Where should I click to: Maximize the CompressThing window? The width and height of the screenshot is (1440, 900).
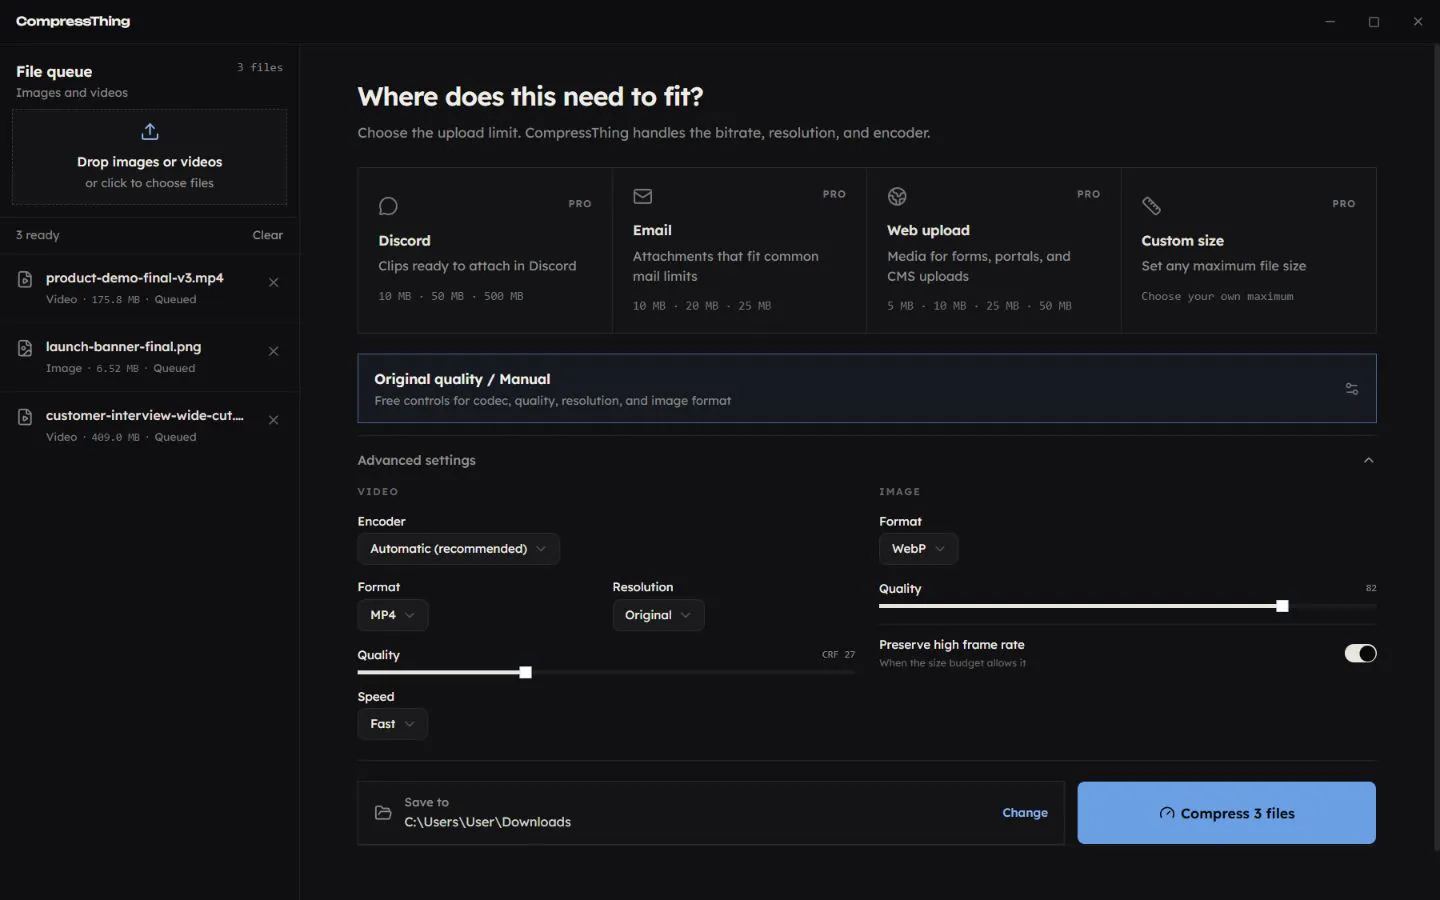[1374, 21]
